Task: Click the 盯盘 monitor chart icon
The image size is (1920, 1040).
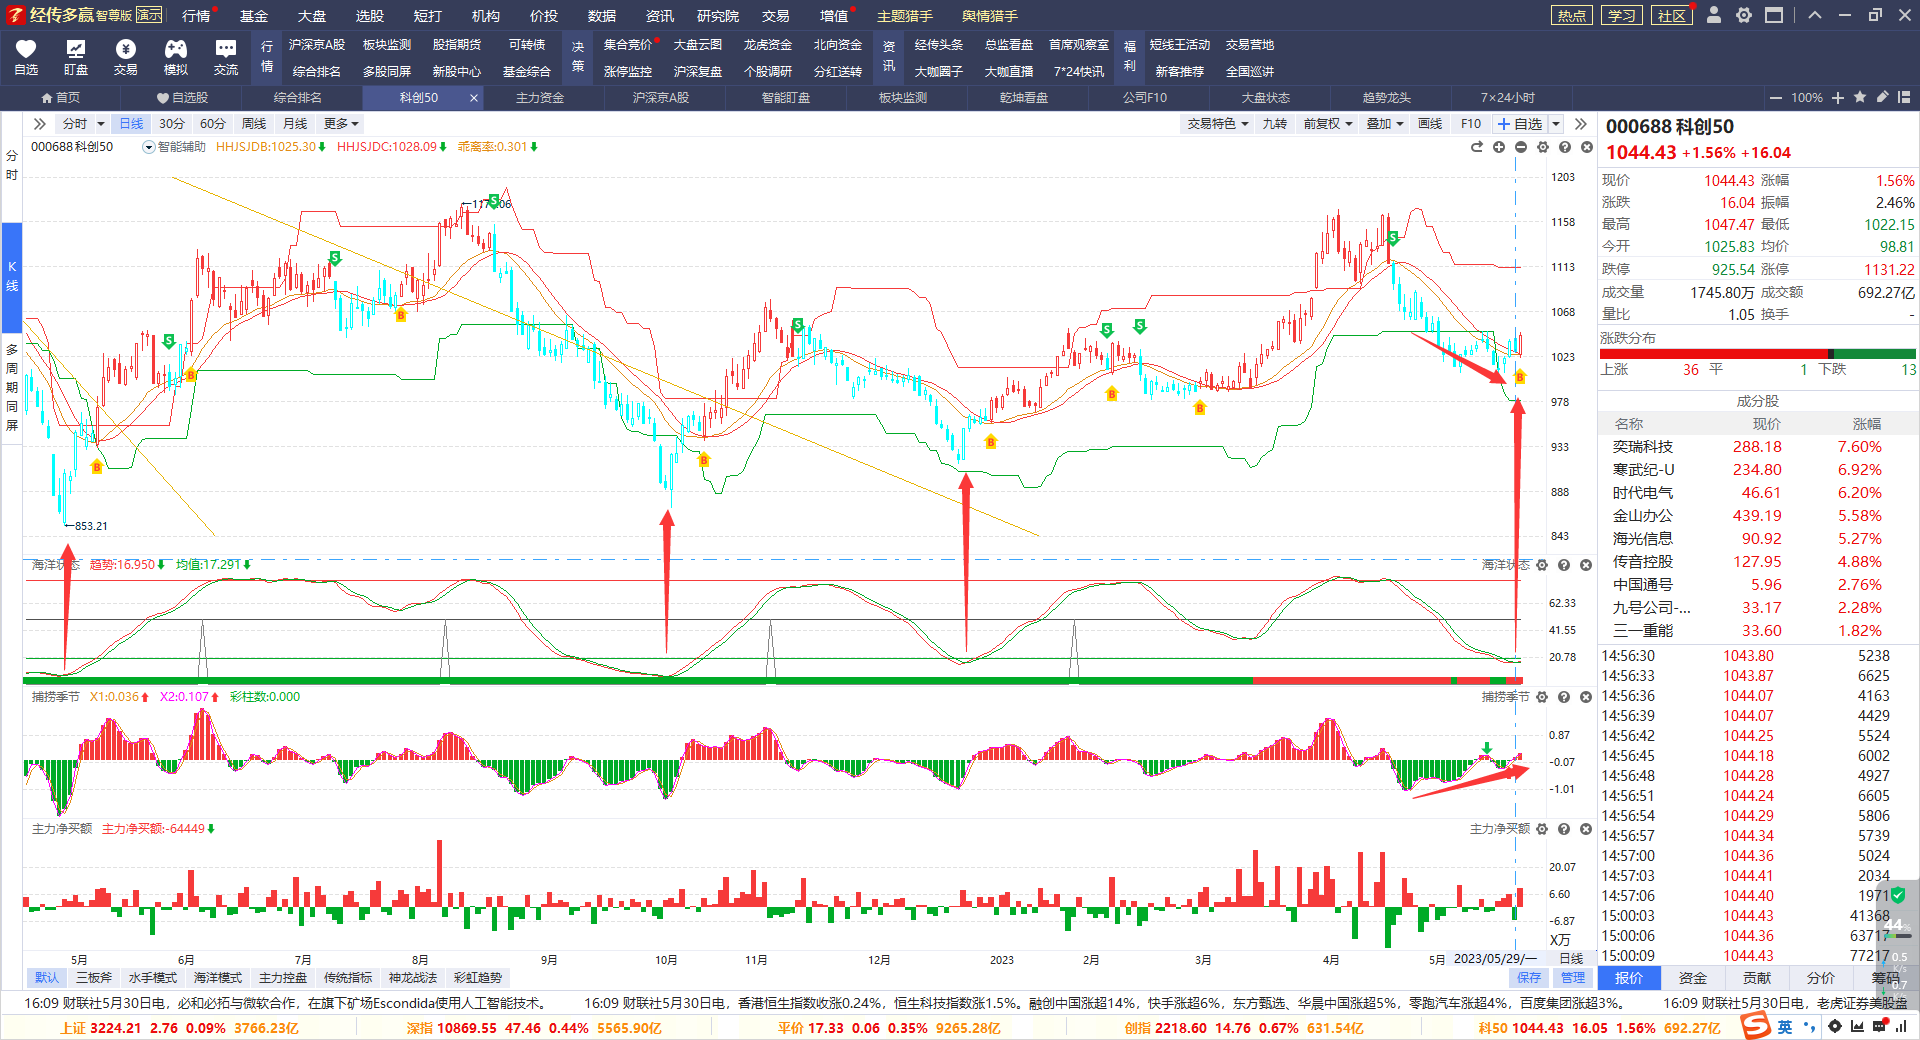Action: 76,57
